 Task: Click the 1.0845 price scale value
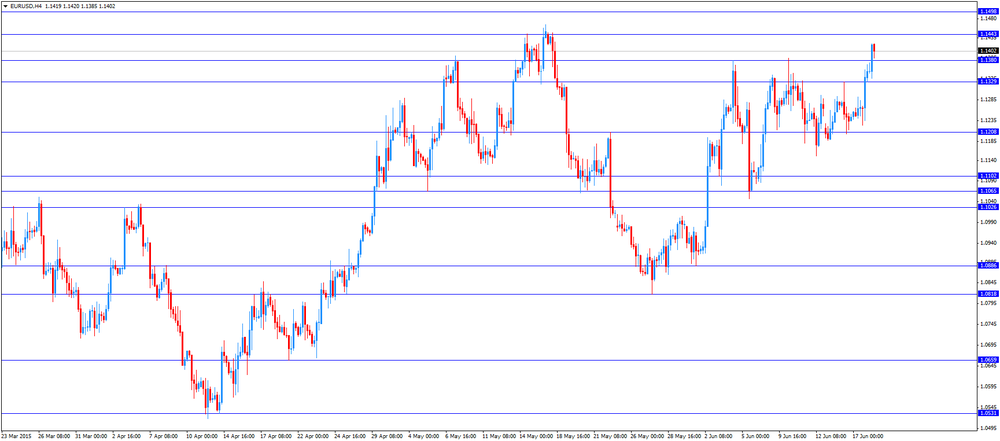click(987, 282)
